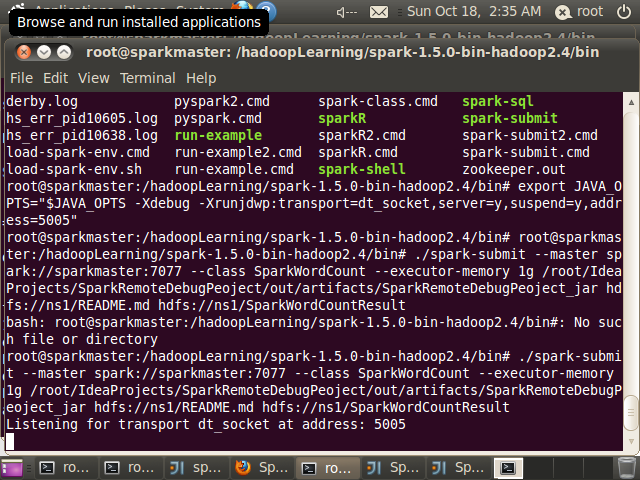Image resolution: width=640 pixels, height=480 pixels.
Task: Click the spark-submit executable name in listing
Action: [x=510, y=118]
